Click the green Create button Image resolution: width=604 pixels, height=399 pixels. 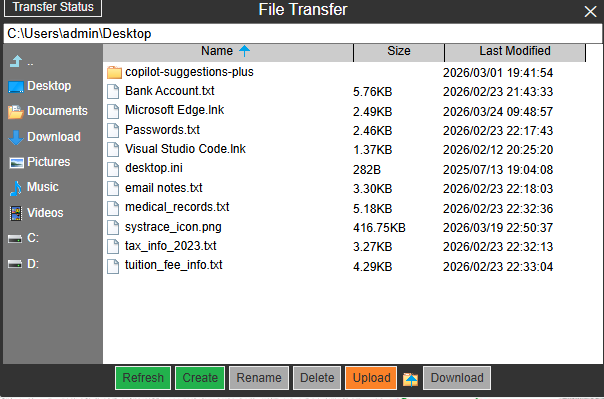click(200, 378)
